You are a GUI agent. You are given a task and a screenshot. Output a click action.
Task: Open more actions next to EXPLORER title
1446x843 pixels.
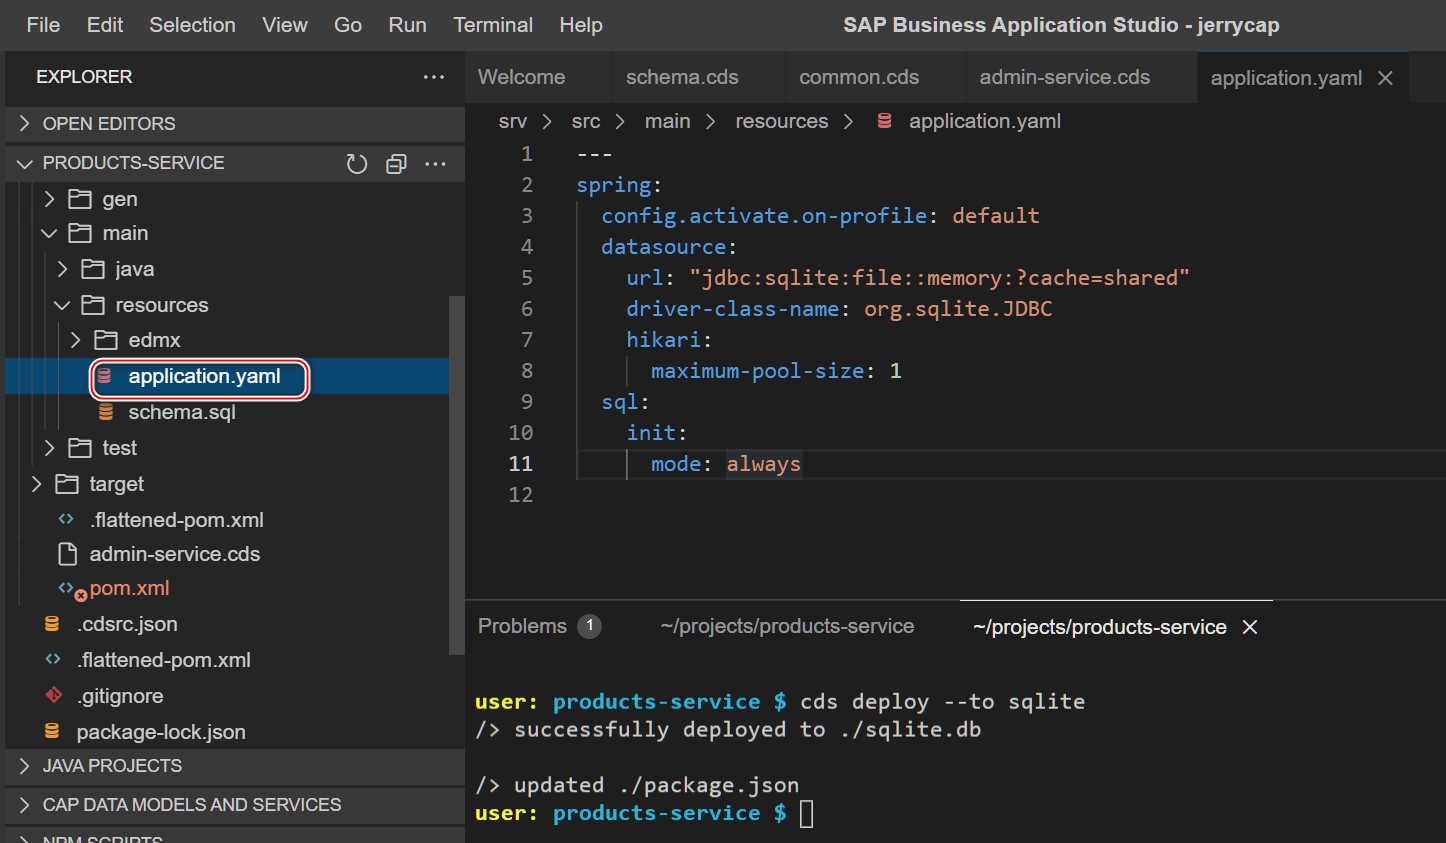(x=434, y=77)
